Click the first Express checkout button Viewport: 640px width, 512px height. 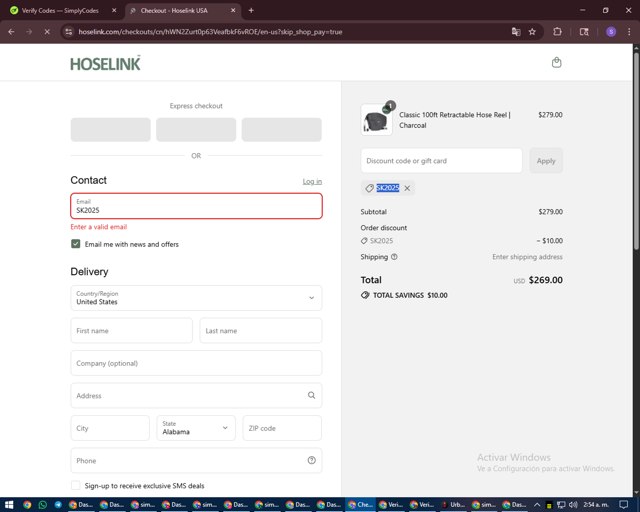point(111,129)
